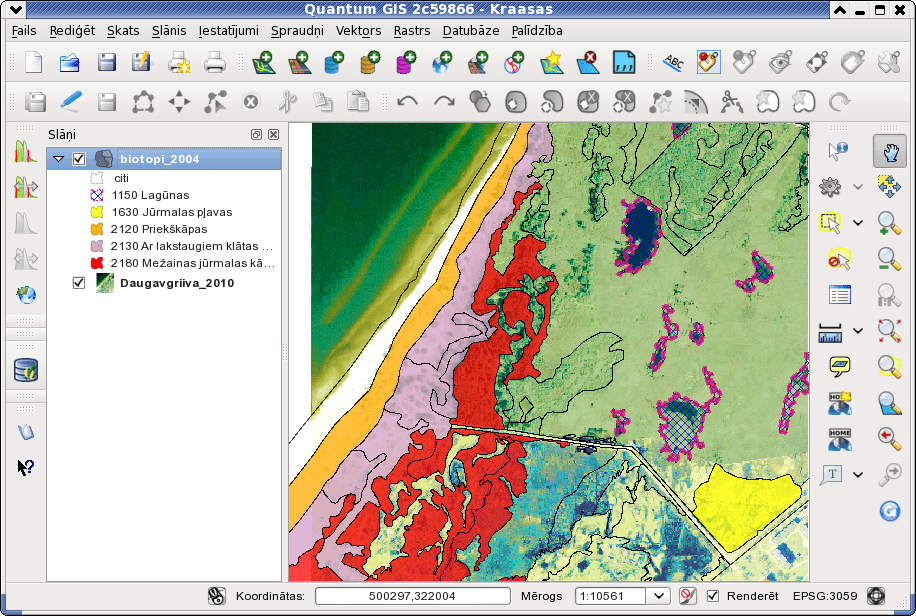
Task: Click the Redo arrow icon
Action: point(444,102)
